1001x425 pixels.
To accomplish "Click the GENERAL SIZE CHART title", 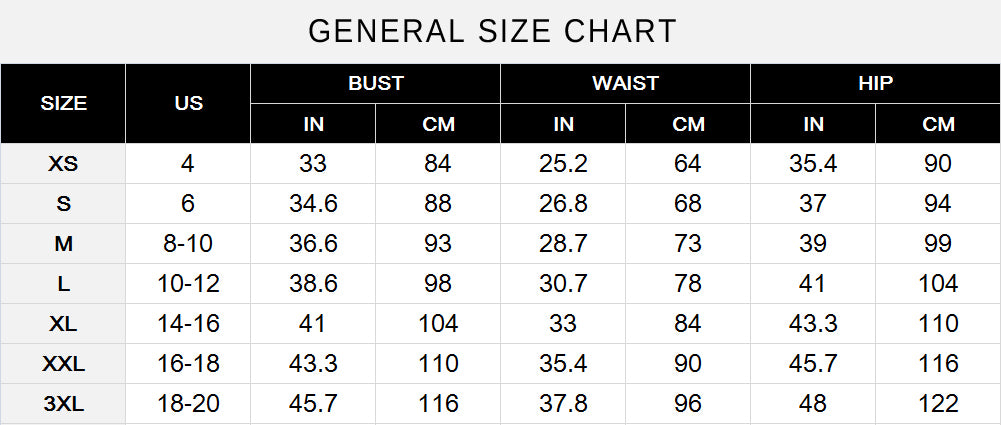I will click(x=492, y=31).
